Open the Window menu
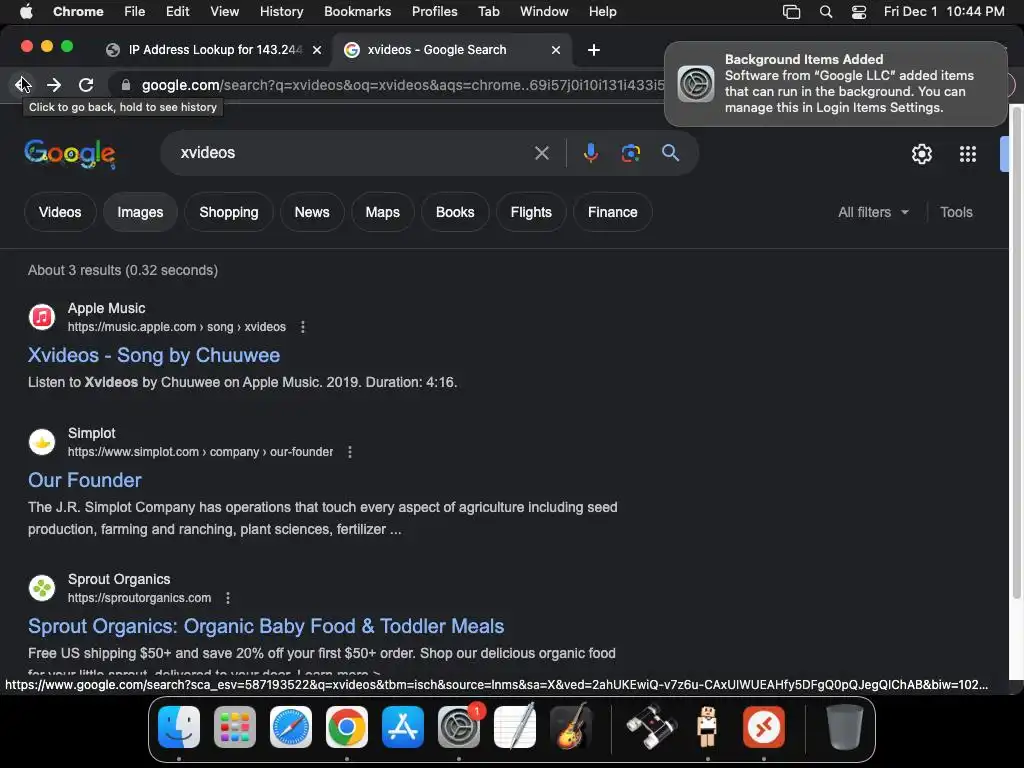The width and height of the screenshot is (1024, 768). [x=544, y=11]
